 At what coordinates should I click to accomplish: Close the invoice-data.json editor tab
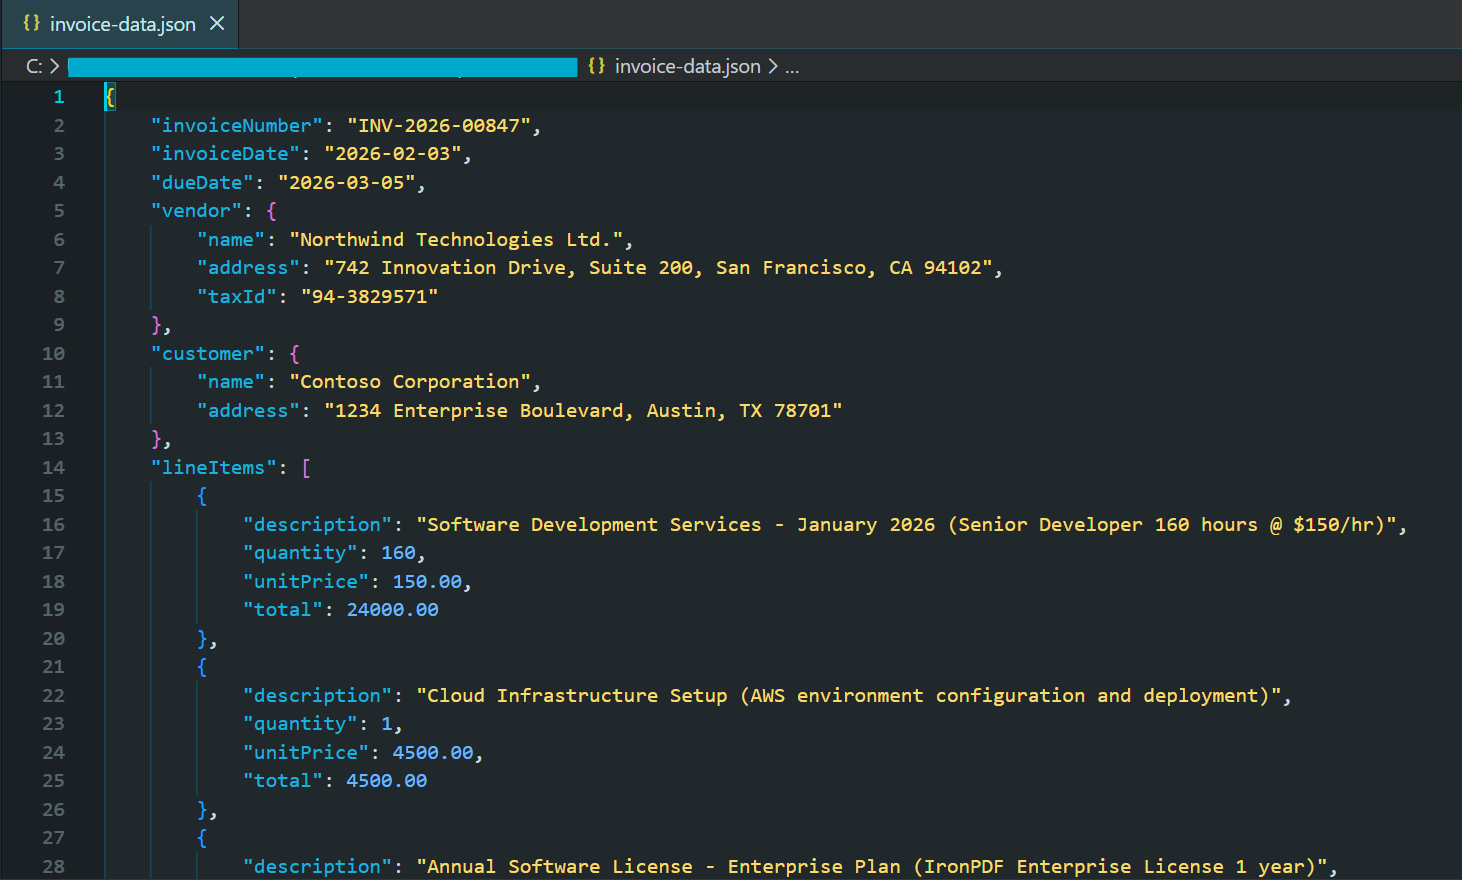[217, 23]
